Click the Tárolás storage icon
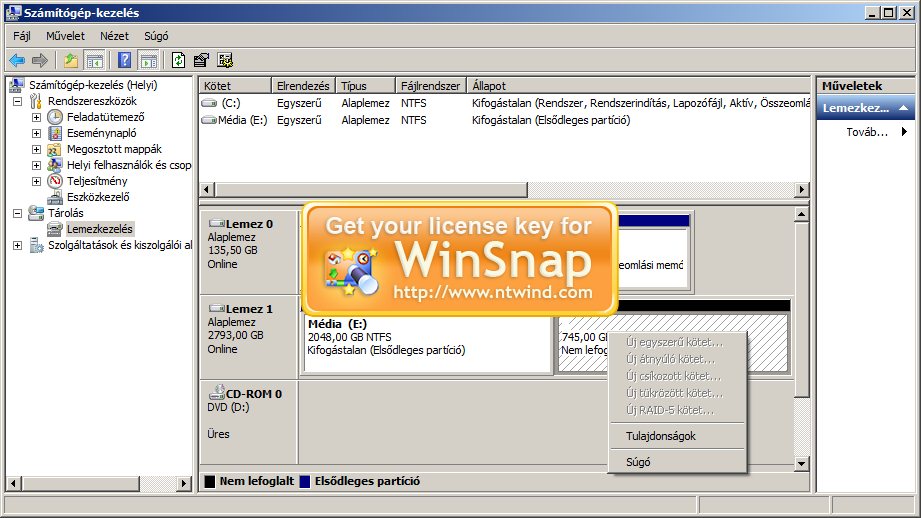 [36, 213]
